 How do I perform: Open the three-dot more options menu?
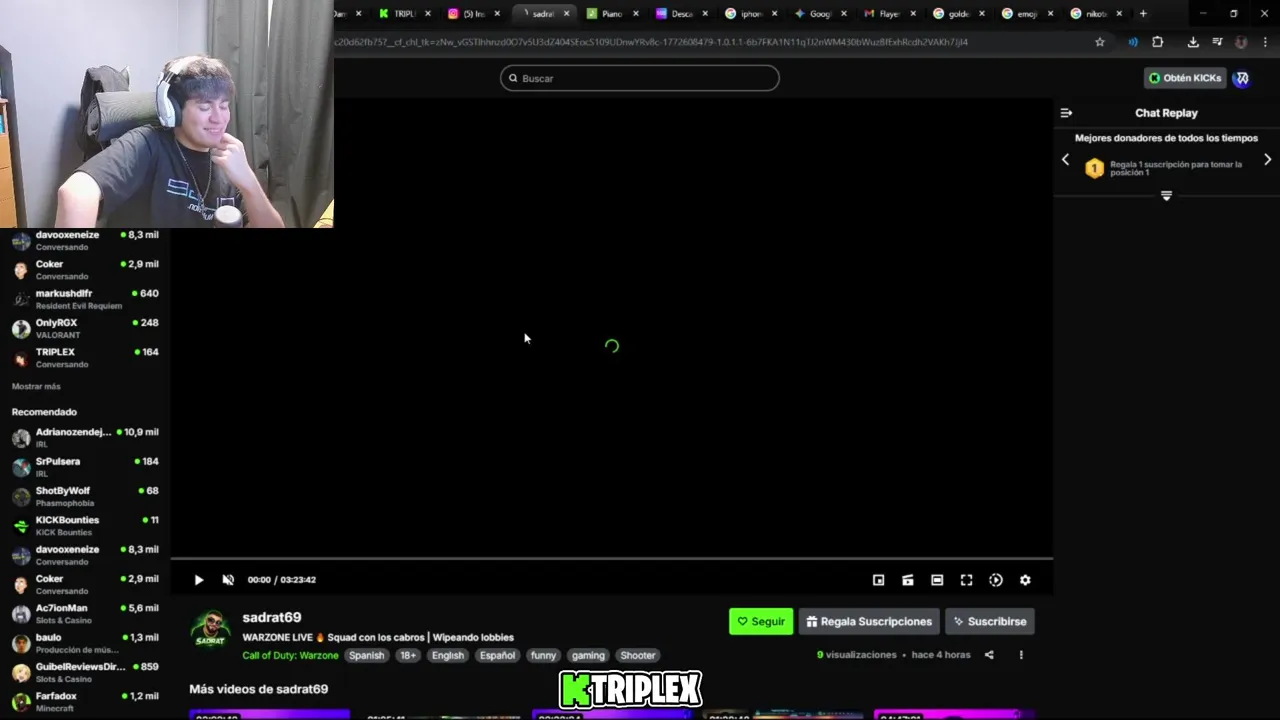click(x=1021, y=655)
